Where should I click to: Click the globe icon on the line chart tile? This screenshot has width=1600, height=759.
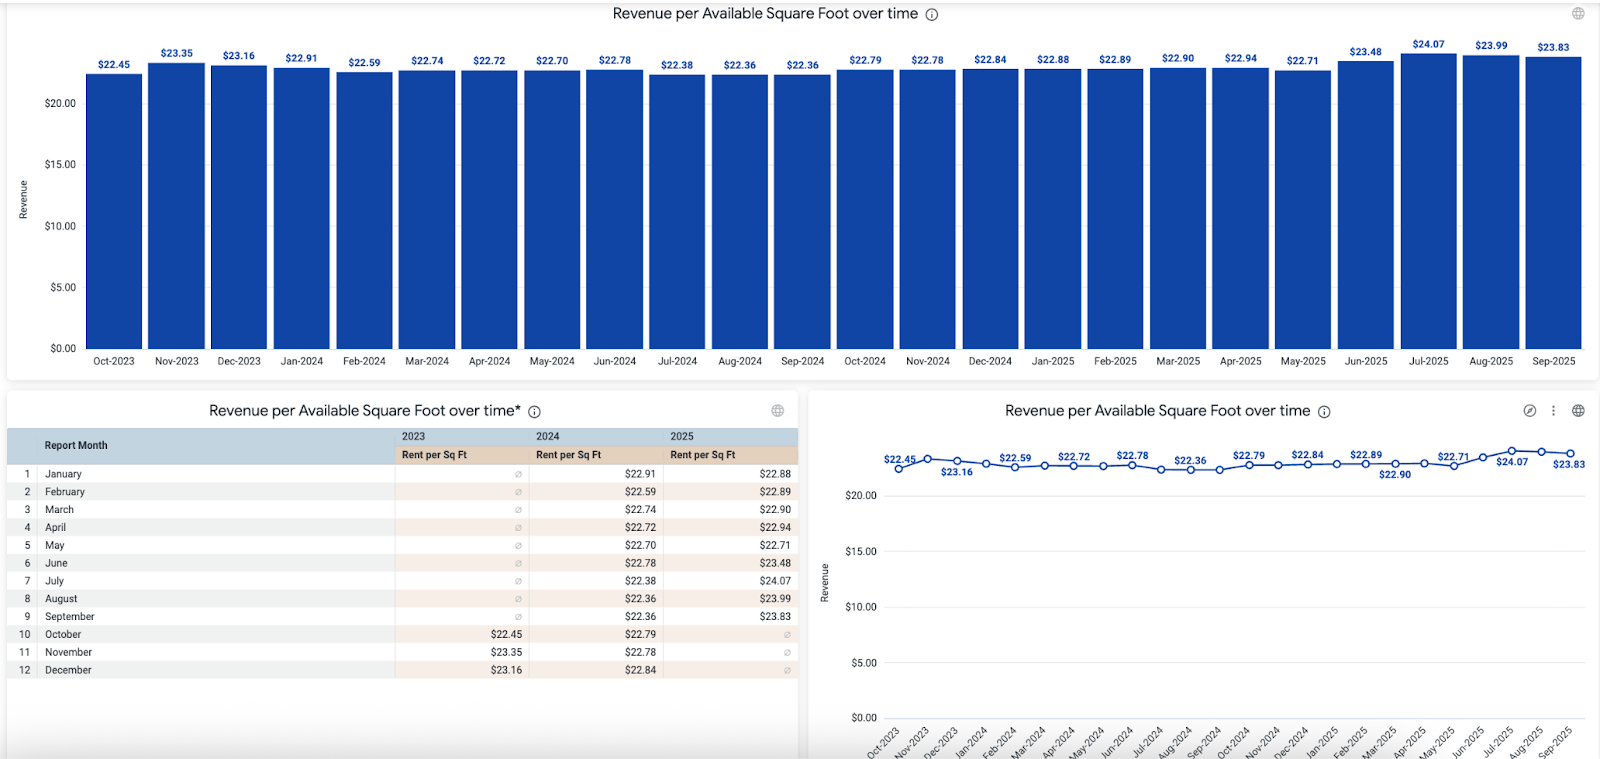(x=1578, y=411)
